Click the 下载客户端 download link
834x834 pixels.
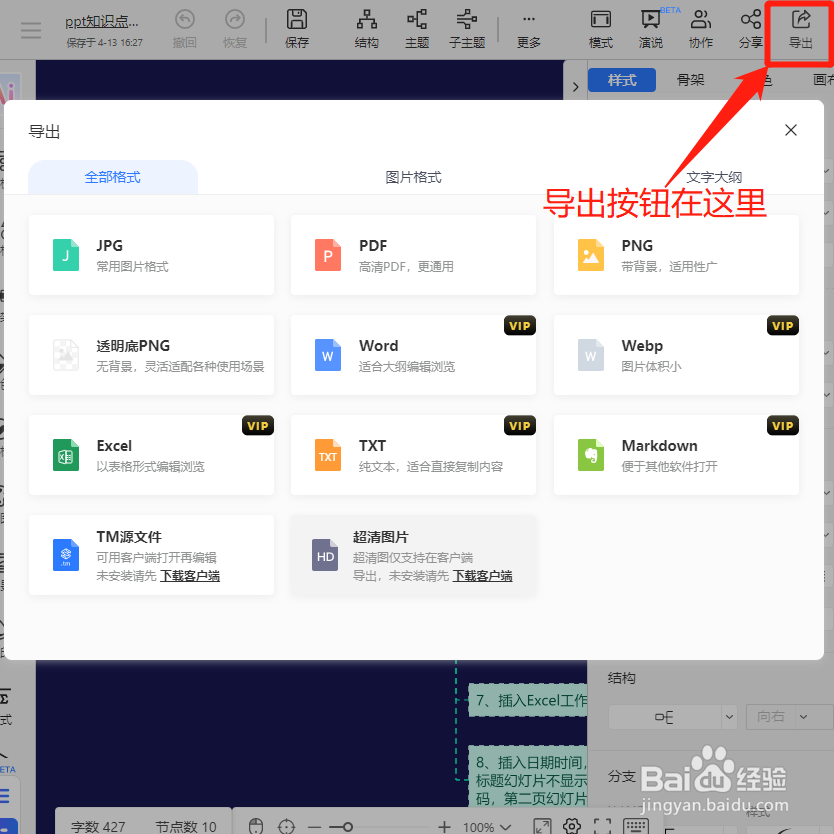pos(189,575)
